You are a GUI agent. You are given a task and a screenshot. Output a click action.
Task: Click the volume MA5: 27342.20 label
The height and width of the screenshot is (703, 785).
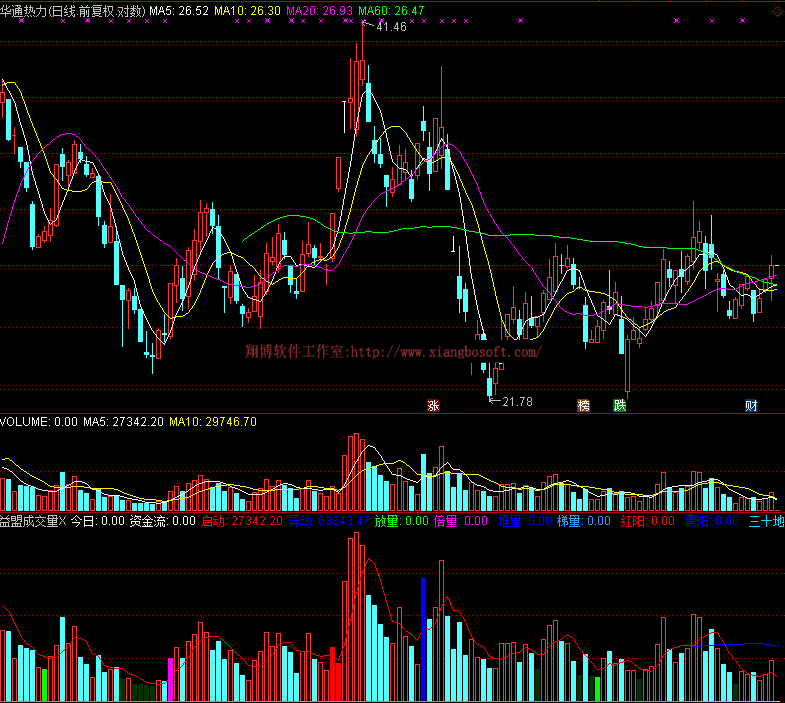[x=123, y=422]
